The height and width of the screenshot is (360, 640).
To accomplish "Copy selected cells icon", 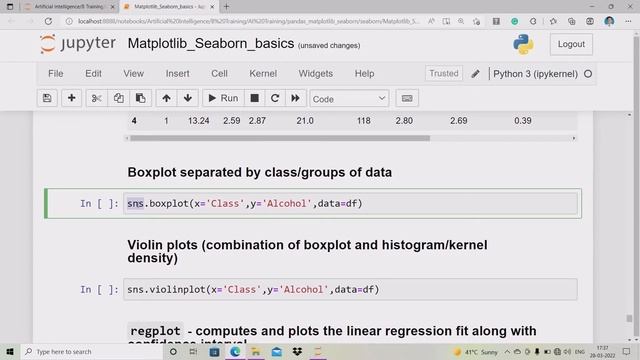I will pos(119,98).
